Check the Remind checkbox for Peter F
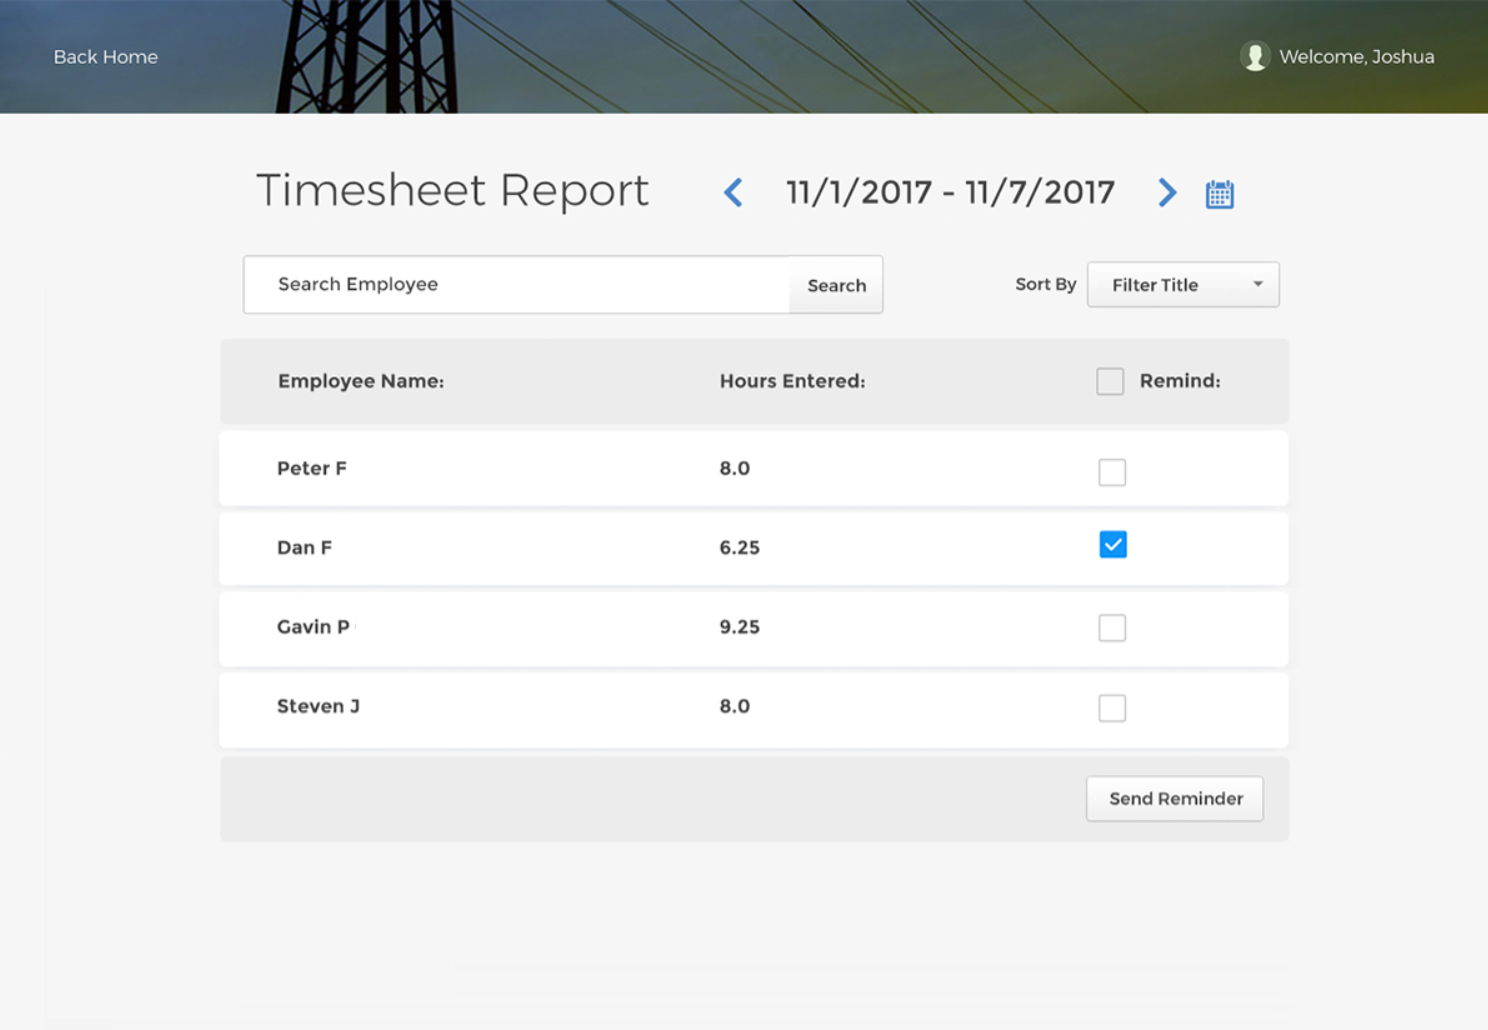 pyautogui.click(x=1112, y=472)
